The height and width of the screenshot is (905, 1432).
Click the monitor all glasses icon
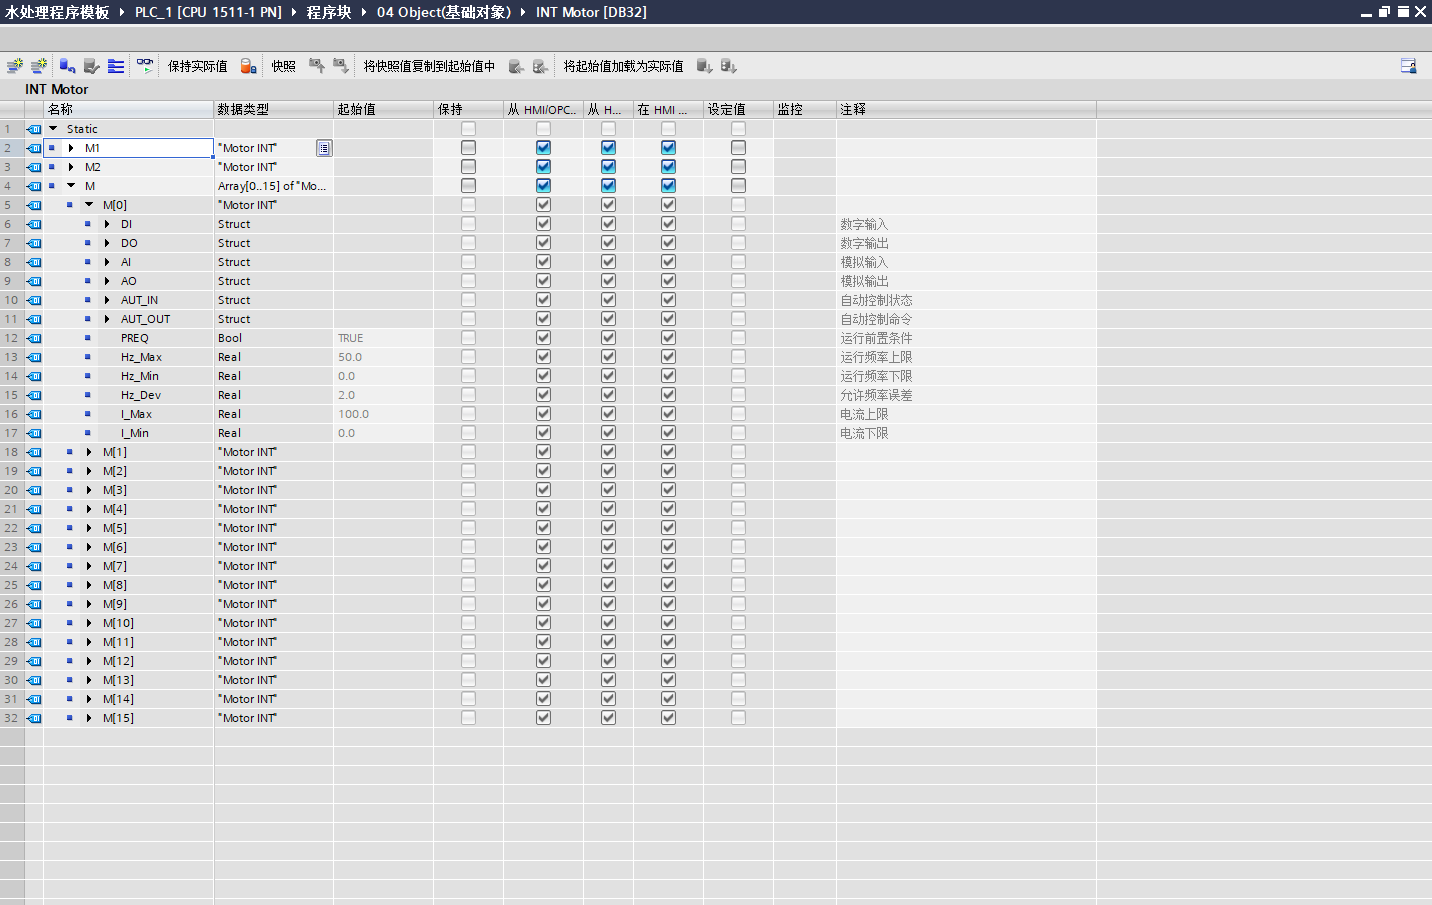(x=145, y=65)
